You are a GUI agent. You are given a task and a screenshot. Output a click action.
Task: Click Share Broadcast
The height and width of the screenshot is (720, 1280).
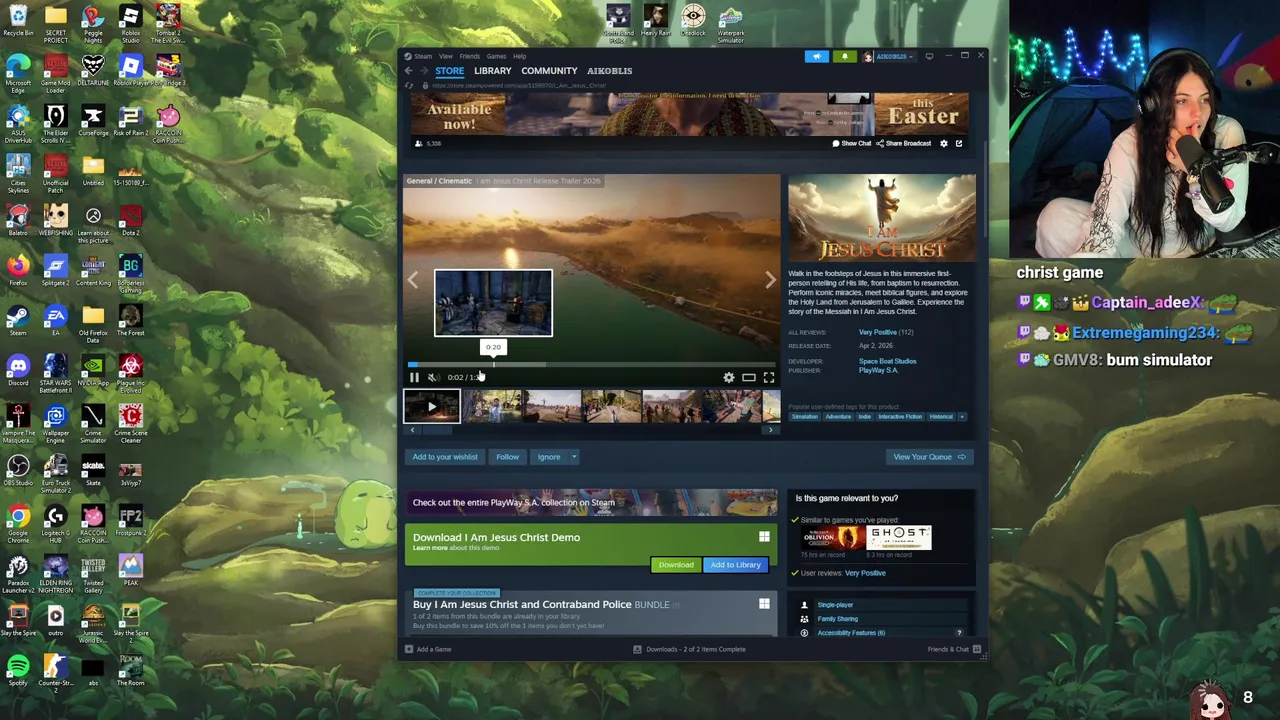[904, 143]
